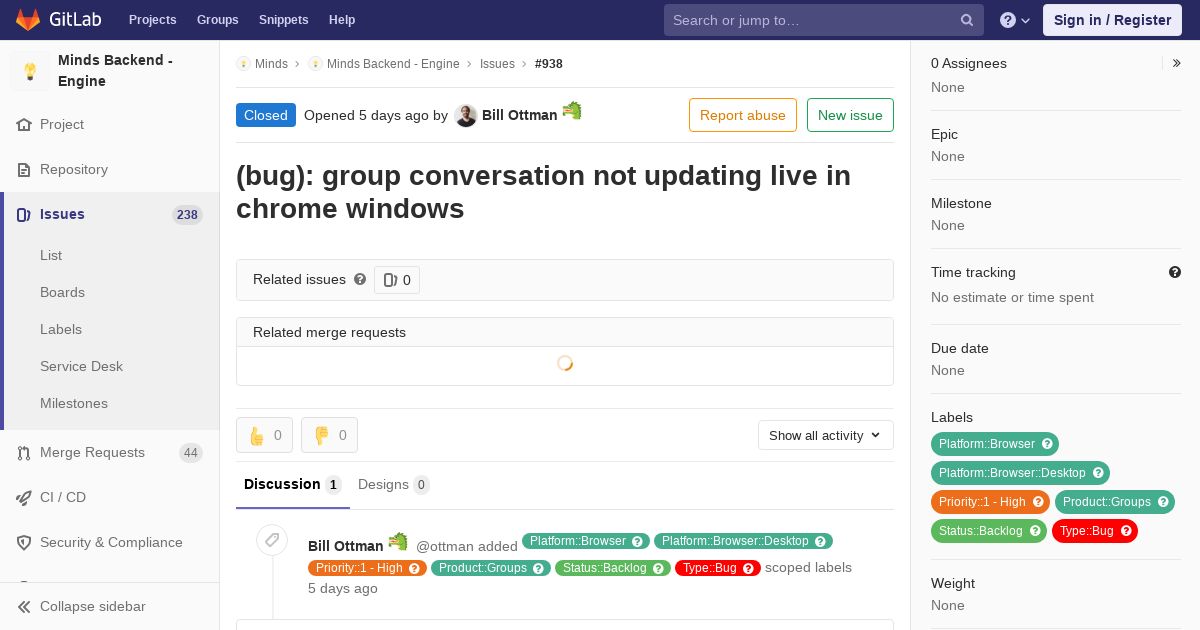
Task: Open the Service Desk sidebar item
Action: (81, 366)
